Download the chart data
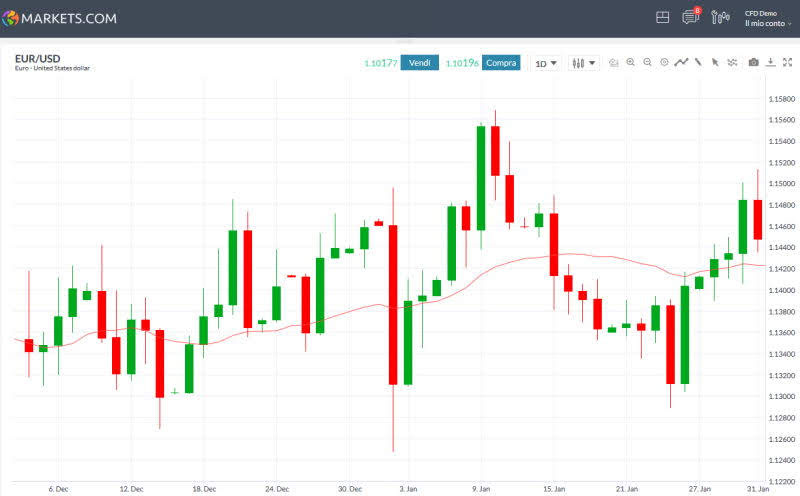 click(771, 63)
